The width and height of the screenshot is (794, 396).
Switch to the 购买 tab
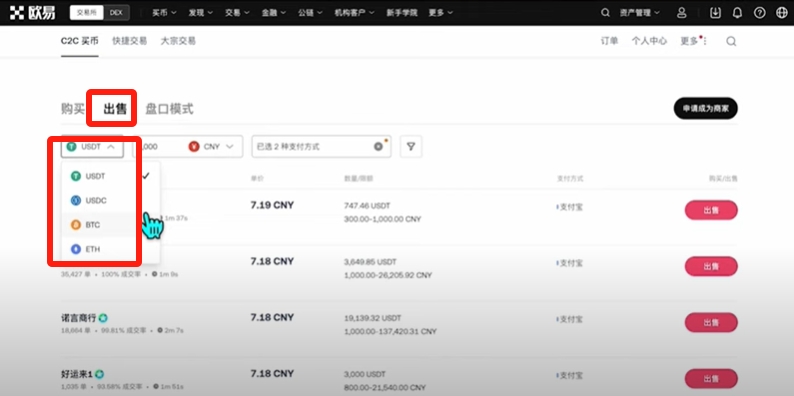click(73, 109)
